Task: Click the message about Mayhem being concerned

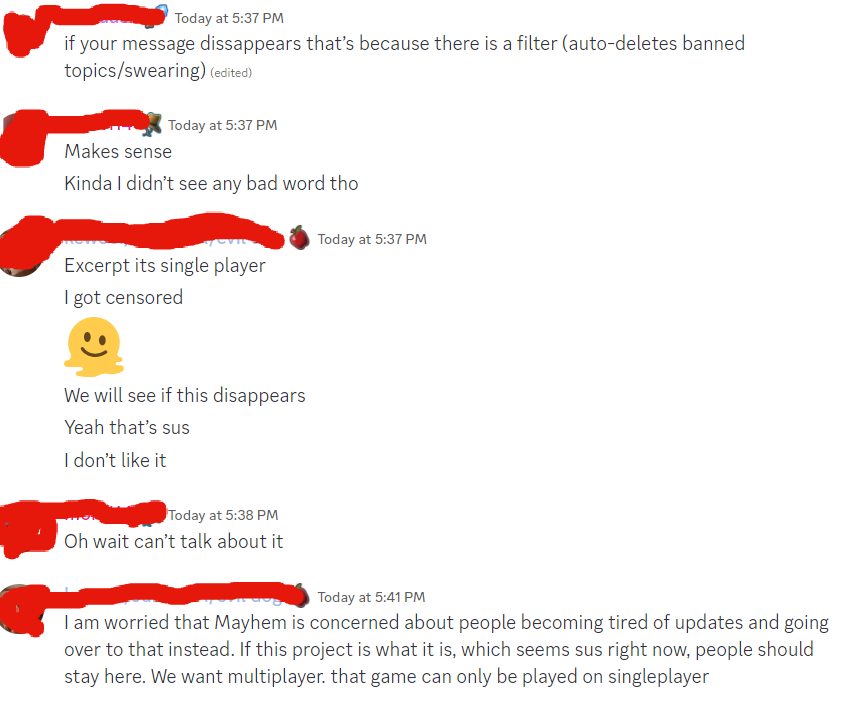Action: tap(446, 649)
